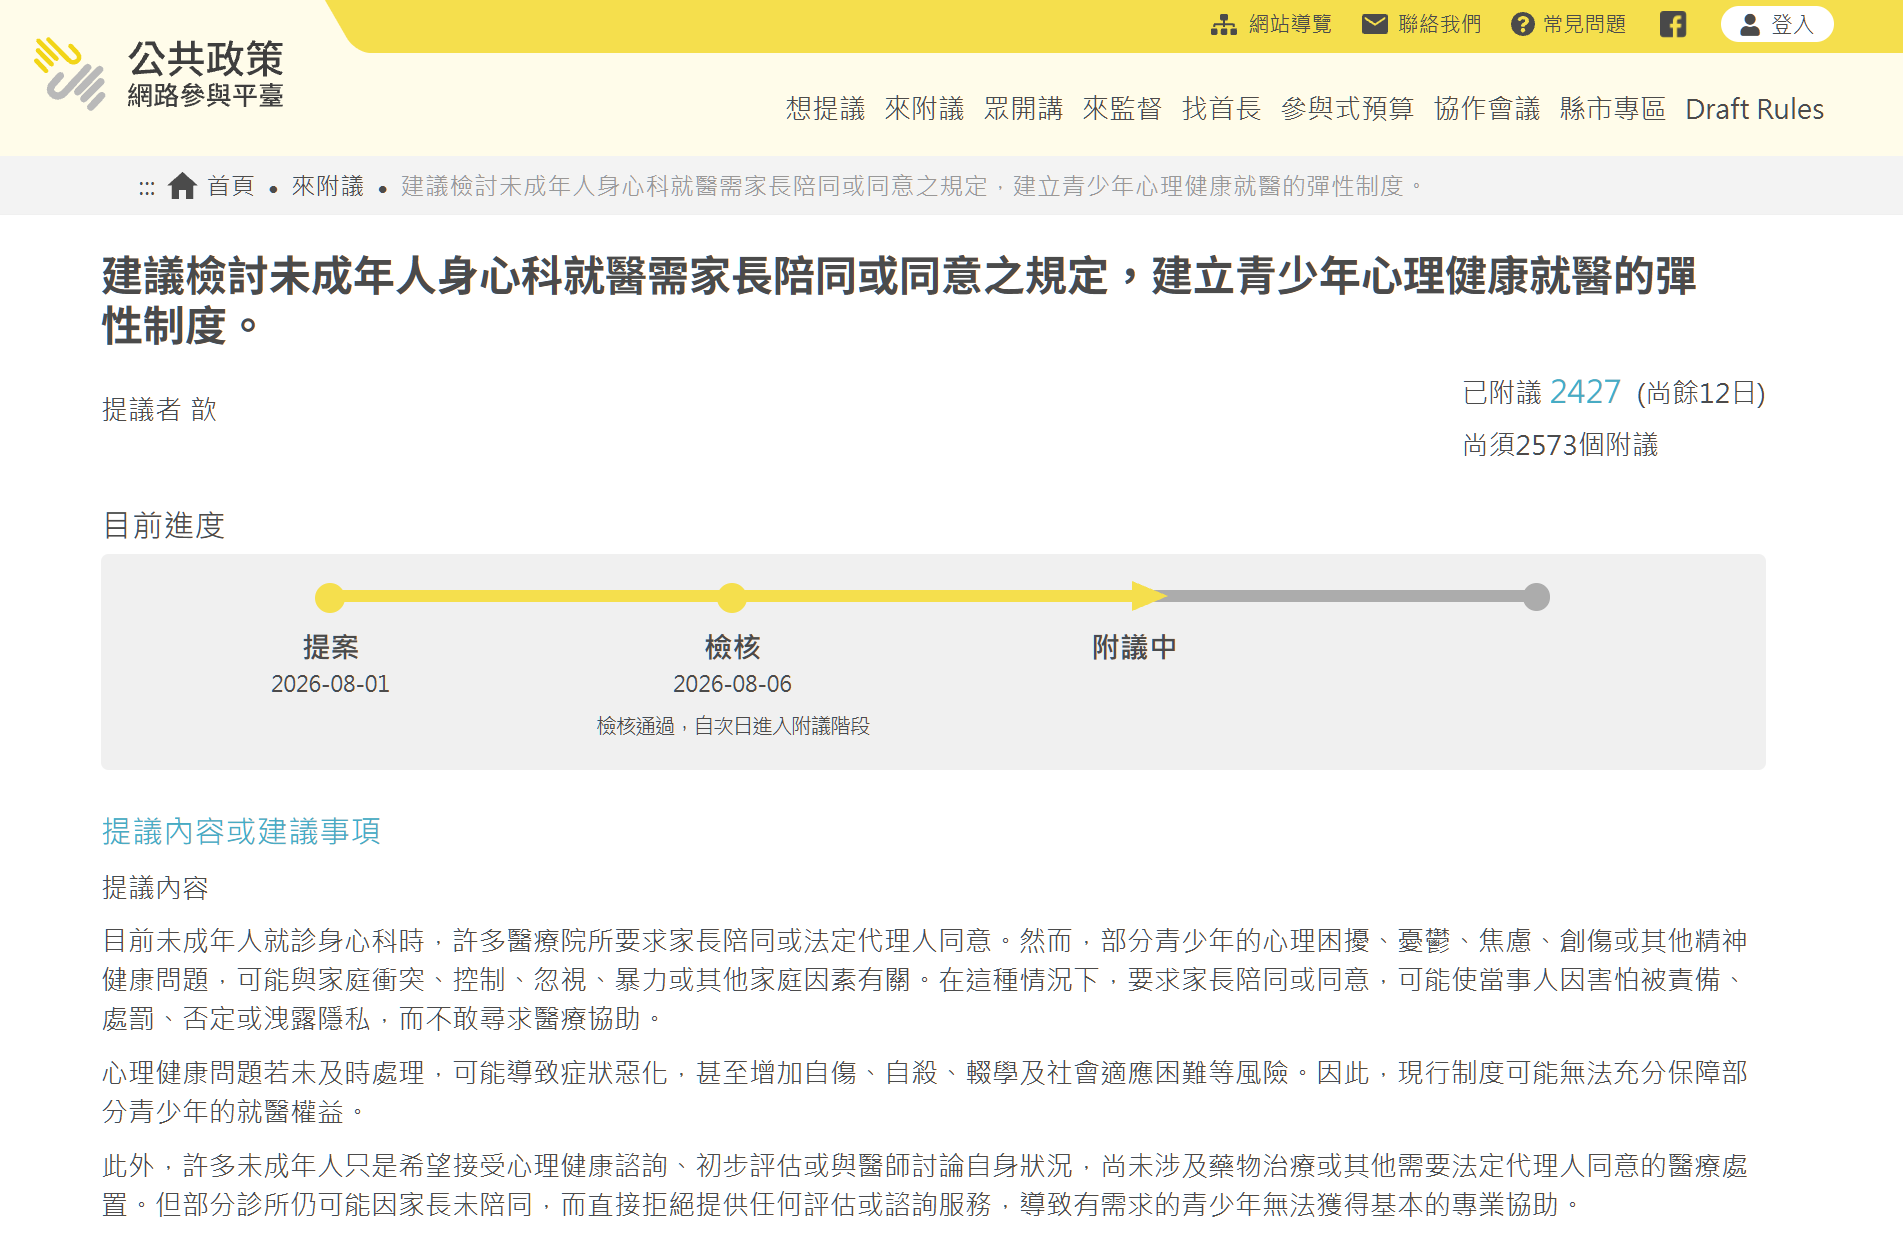Click 來附議 breadcrumb link
Screen dimensions: 1903x1251
point(327,186)
